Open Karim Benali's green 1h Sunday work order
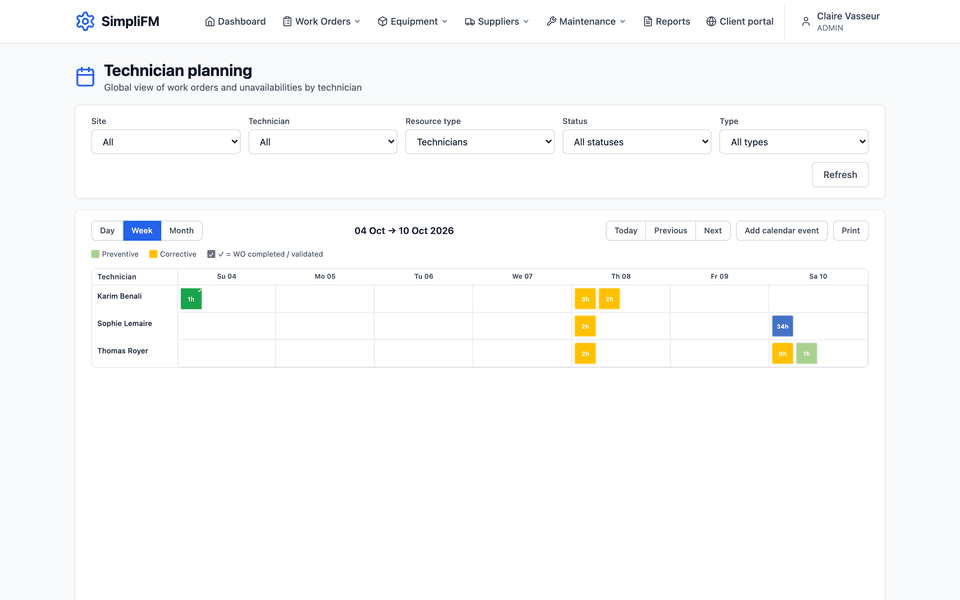960x600 pixels. point(191,299)
